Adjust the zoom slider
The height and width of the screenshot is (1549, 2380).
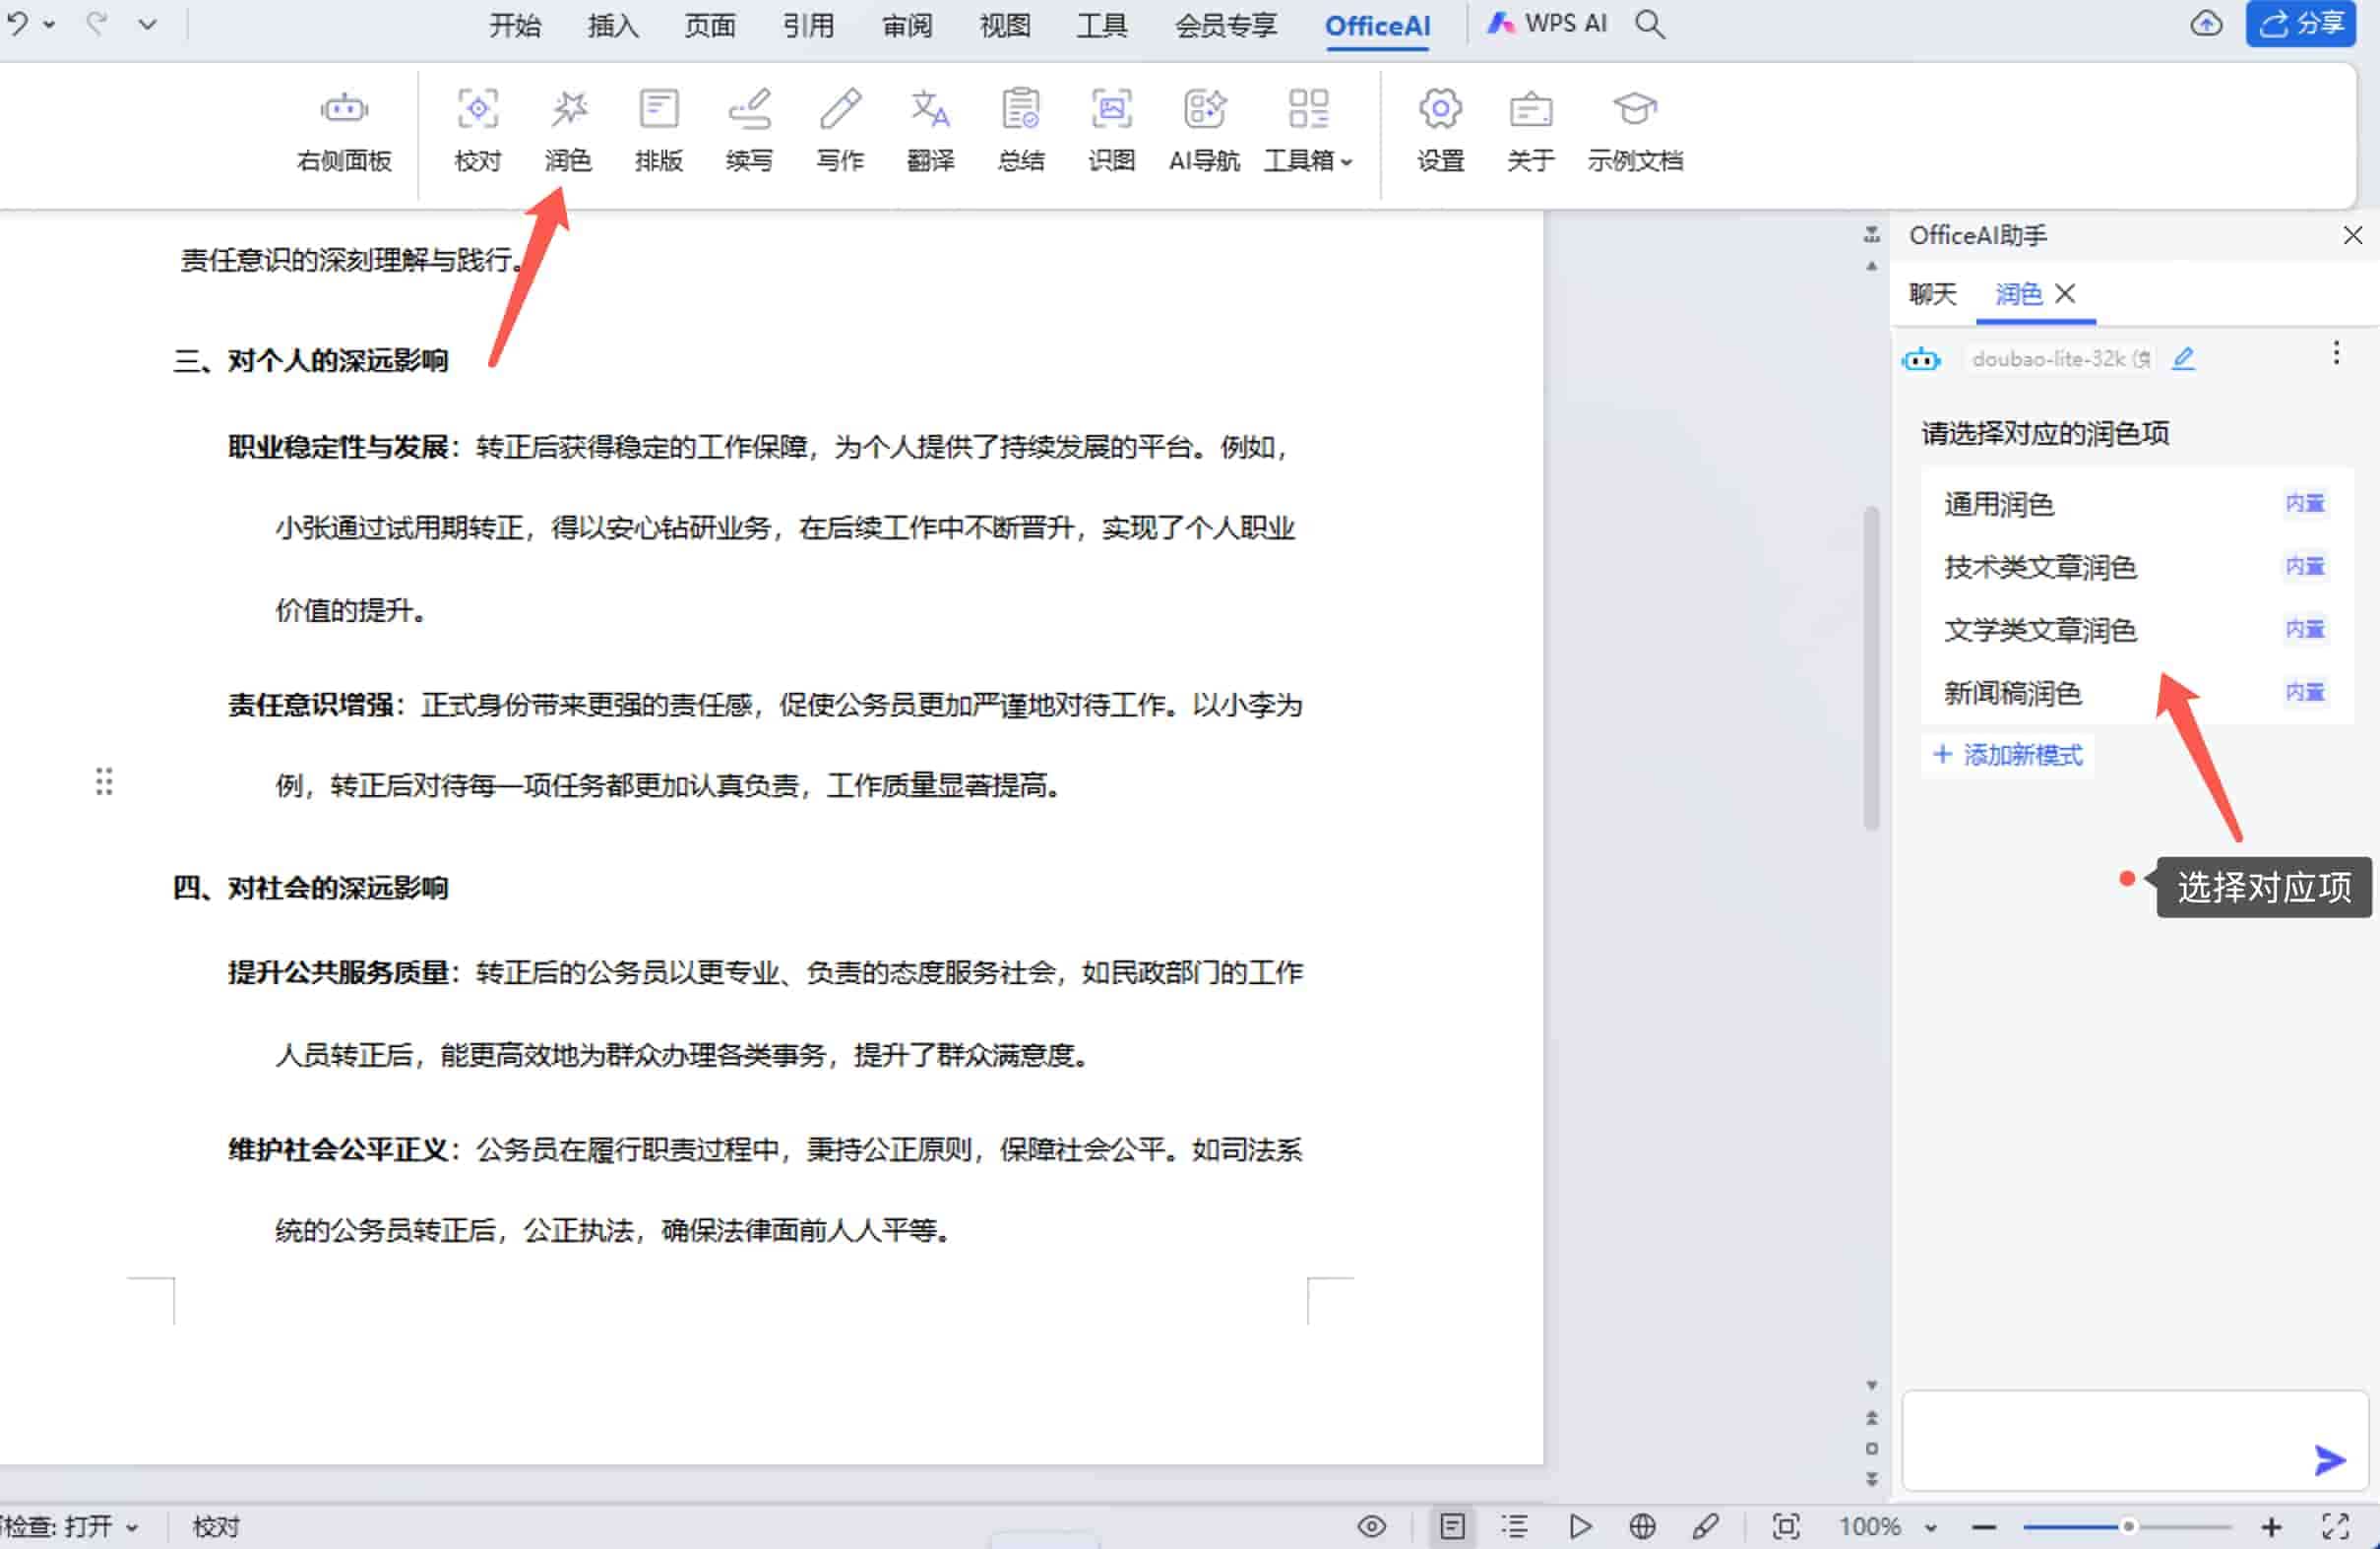(x=2130, y=1526)
